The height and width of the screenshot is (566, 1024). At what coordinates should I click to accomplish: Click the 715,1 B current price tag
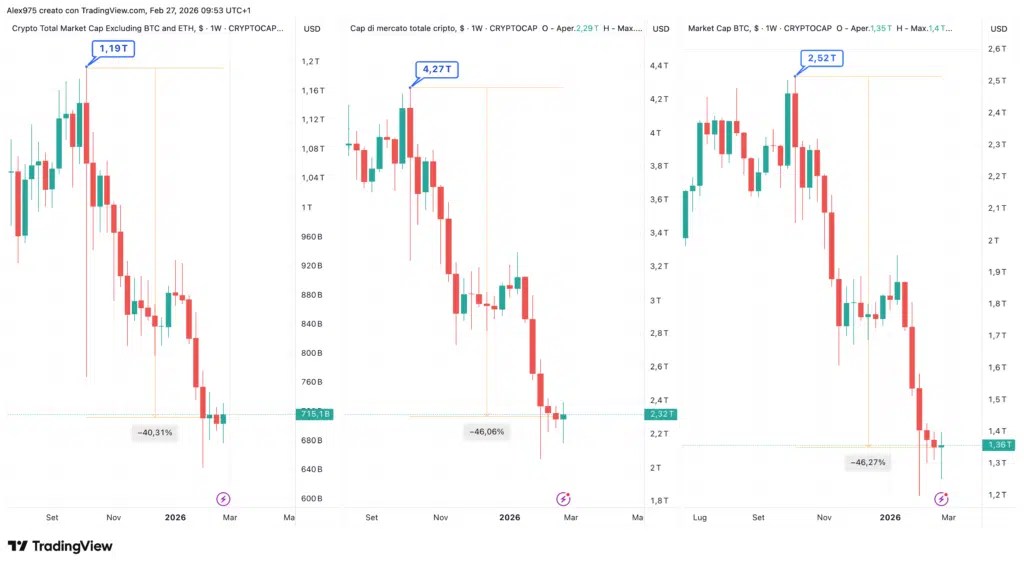click(315, 414)
